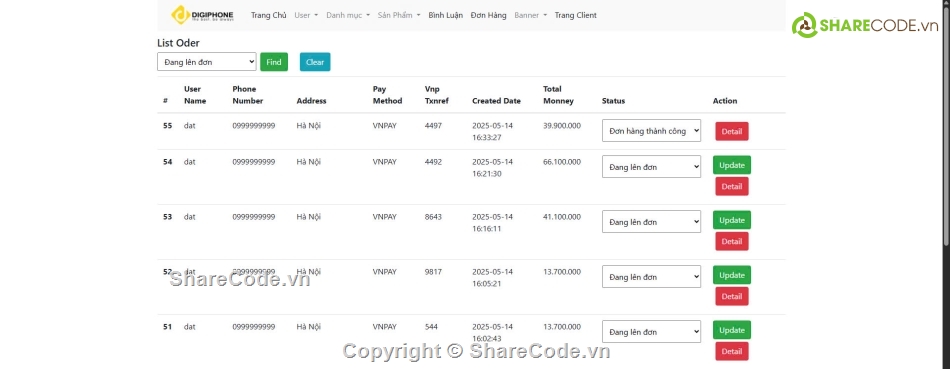Click order number 53
Viewport: 950px width, 369px height.
click(x=168, y=217)
